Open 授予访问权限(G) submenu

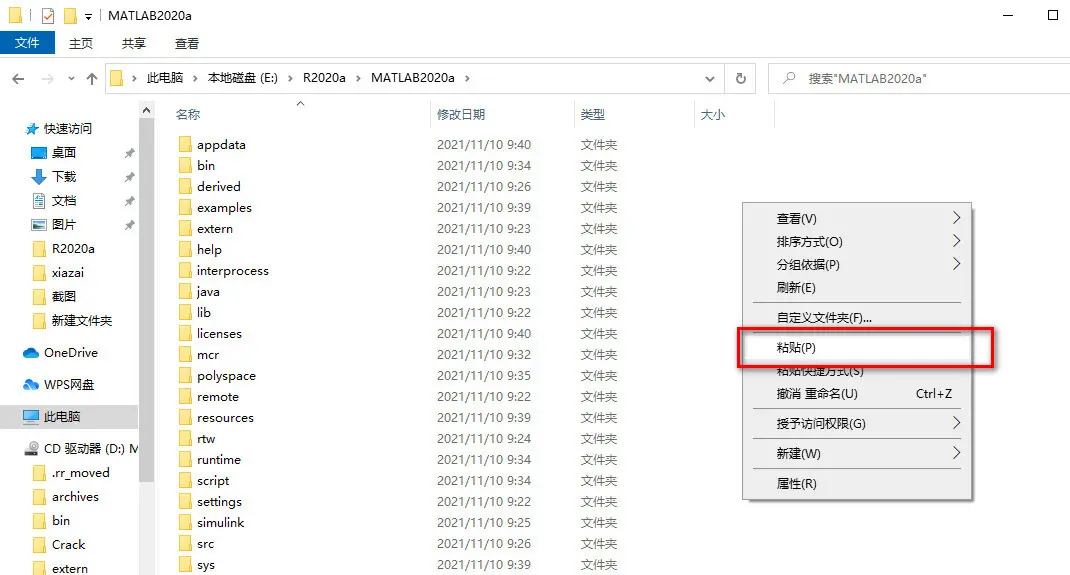click(x=856, y=424)
